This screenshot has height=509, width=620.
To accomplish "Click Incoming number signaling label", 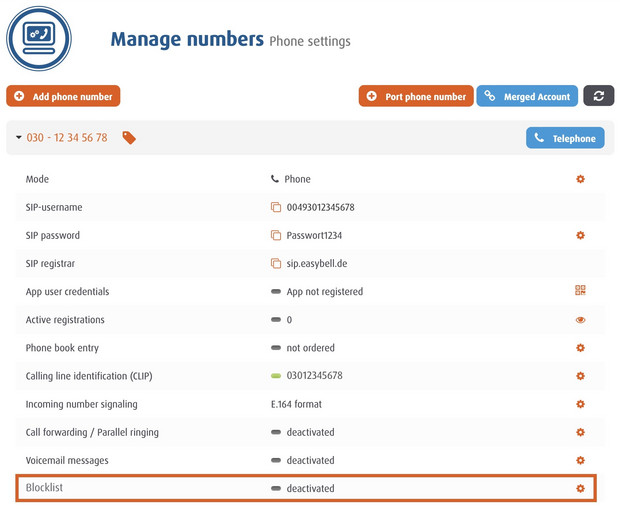I will [81, 405].
